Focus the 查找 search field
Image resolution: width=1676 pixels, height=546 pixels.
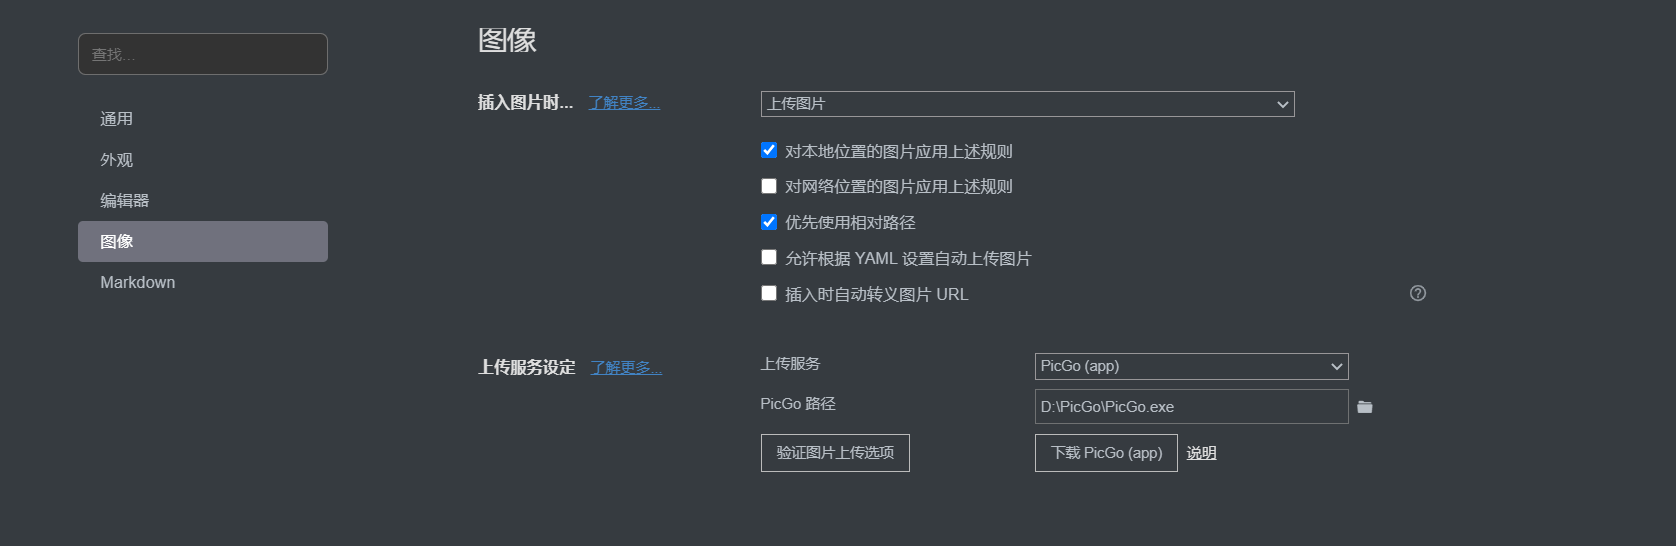[203, 54]
